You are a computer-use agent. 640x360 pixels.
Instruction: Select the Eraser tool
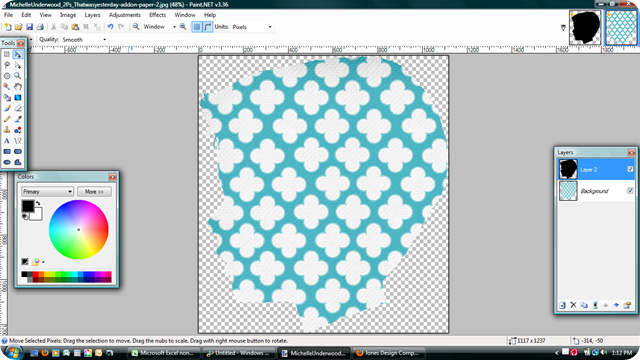(18, 108)
